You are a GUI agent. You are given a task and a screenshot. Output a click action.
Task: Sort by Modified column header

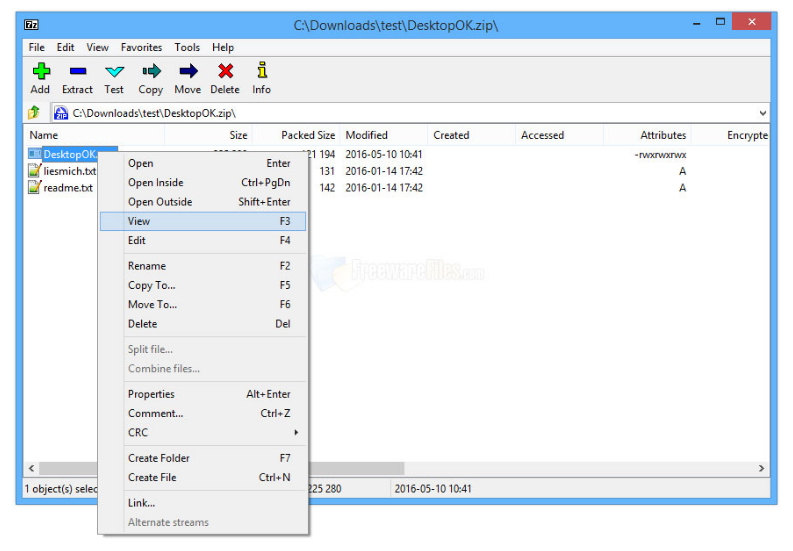[384, 135]
